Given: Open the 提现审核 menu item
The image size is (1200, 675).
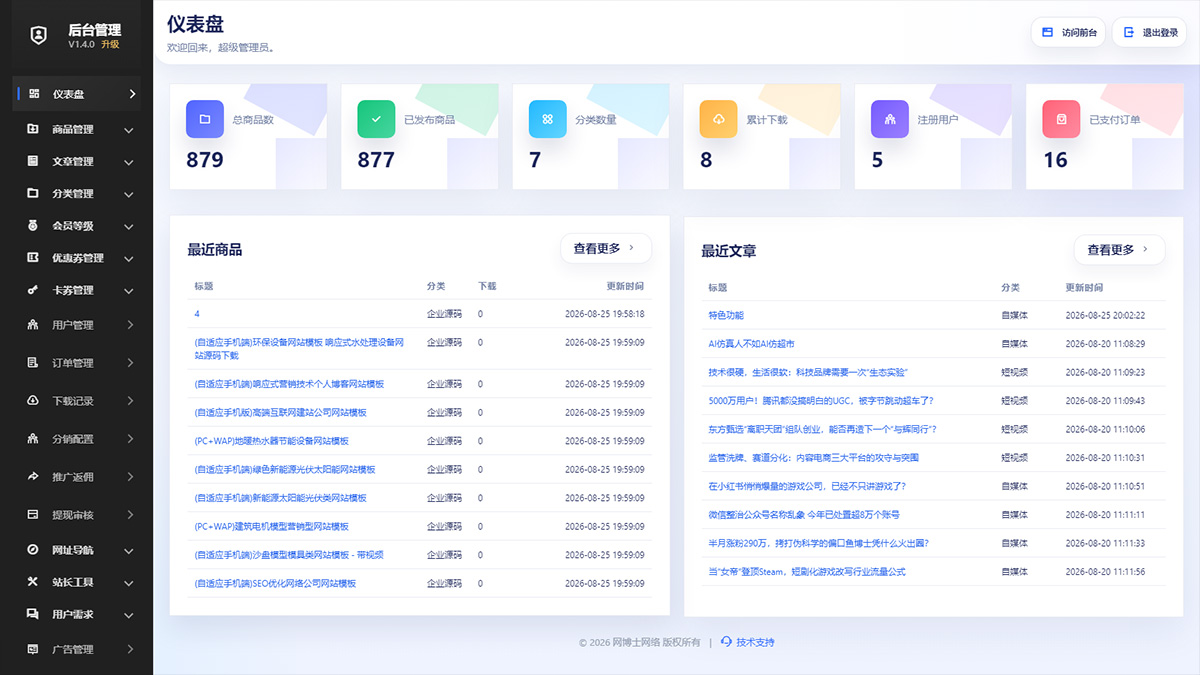Looking at the screenshot, I should click(78, 515).
